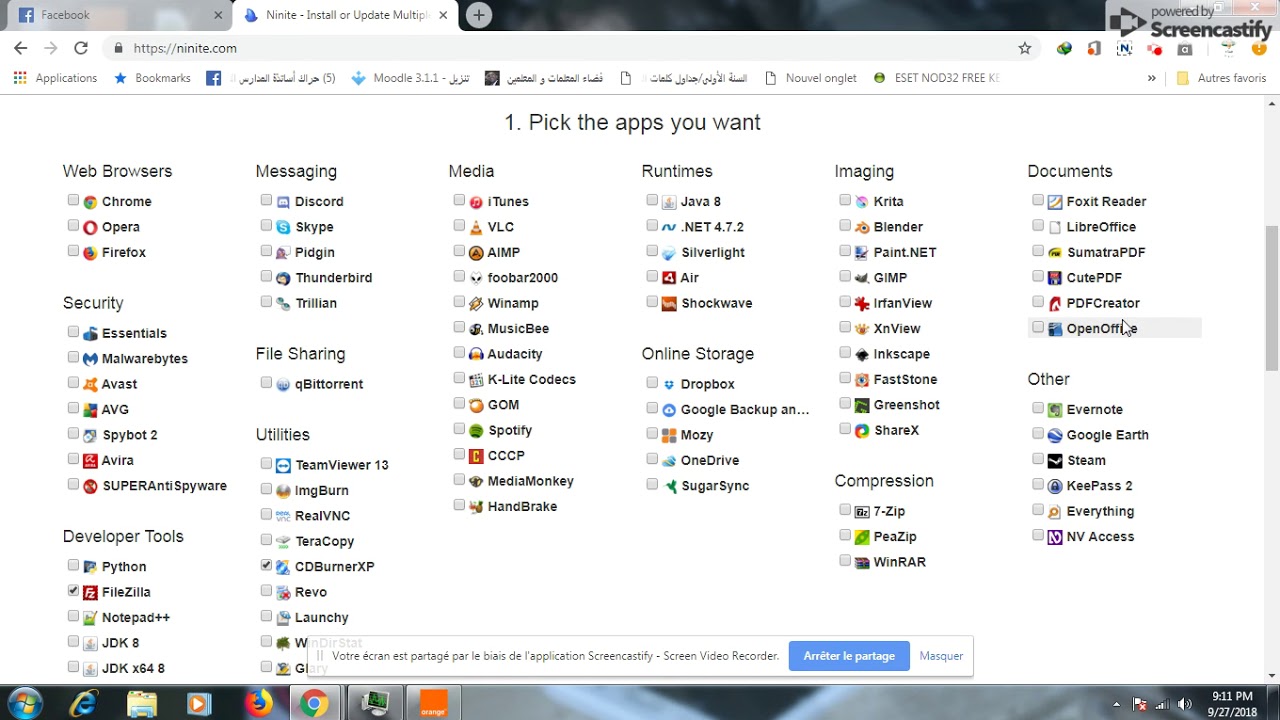Viewport: 1280px width, 720px height.
Task: Open the Applications bookmarks shortcut
Action: (x=55, y=78)
